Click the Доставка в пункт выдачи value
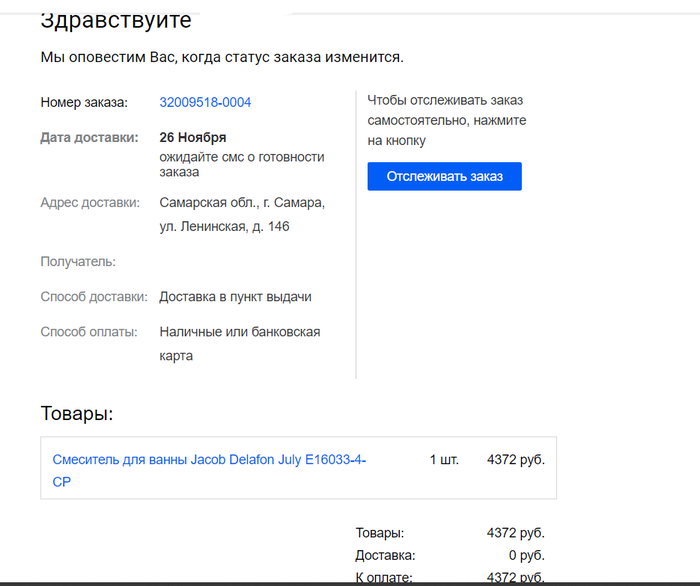Image resolution: width=700 pixels, height=586 pixels. click(x=235, y=297)
